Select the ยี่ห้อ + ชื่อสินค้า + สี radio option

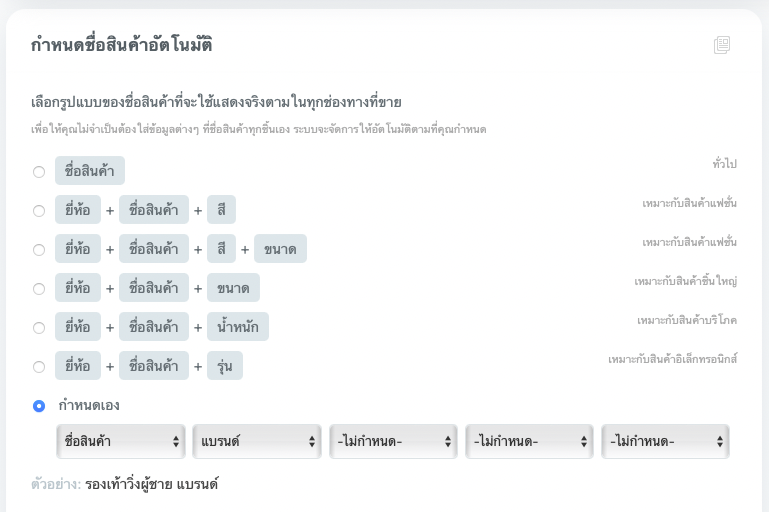pos(39,210)
